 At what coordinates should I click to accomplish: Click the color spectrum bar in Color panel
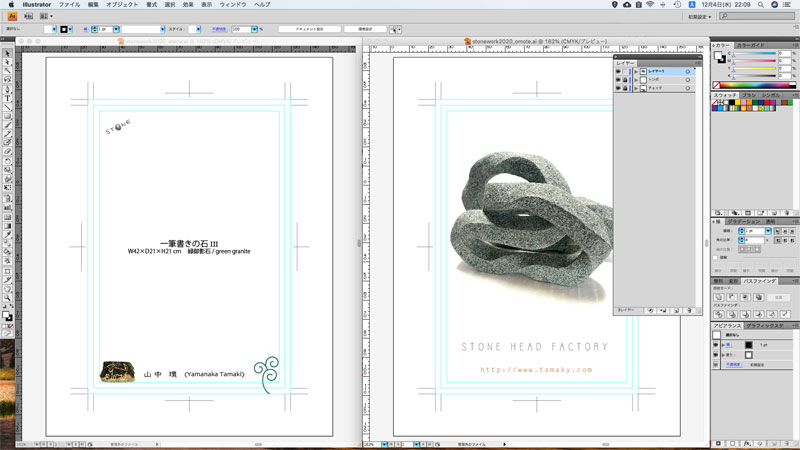pos(753,84)
